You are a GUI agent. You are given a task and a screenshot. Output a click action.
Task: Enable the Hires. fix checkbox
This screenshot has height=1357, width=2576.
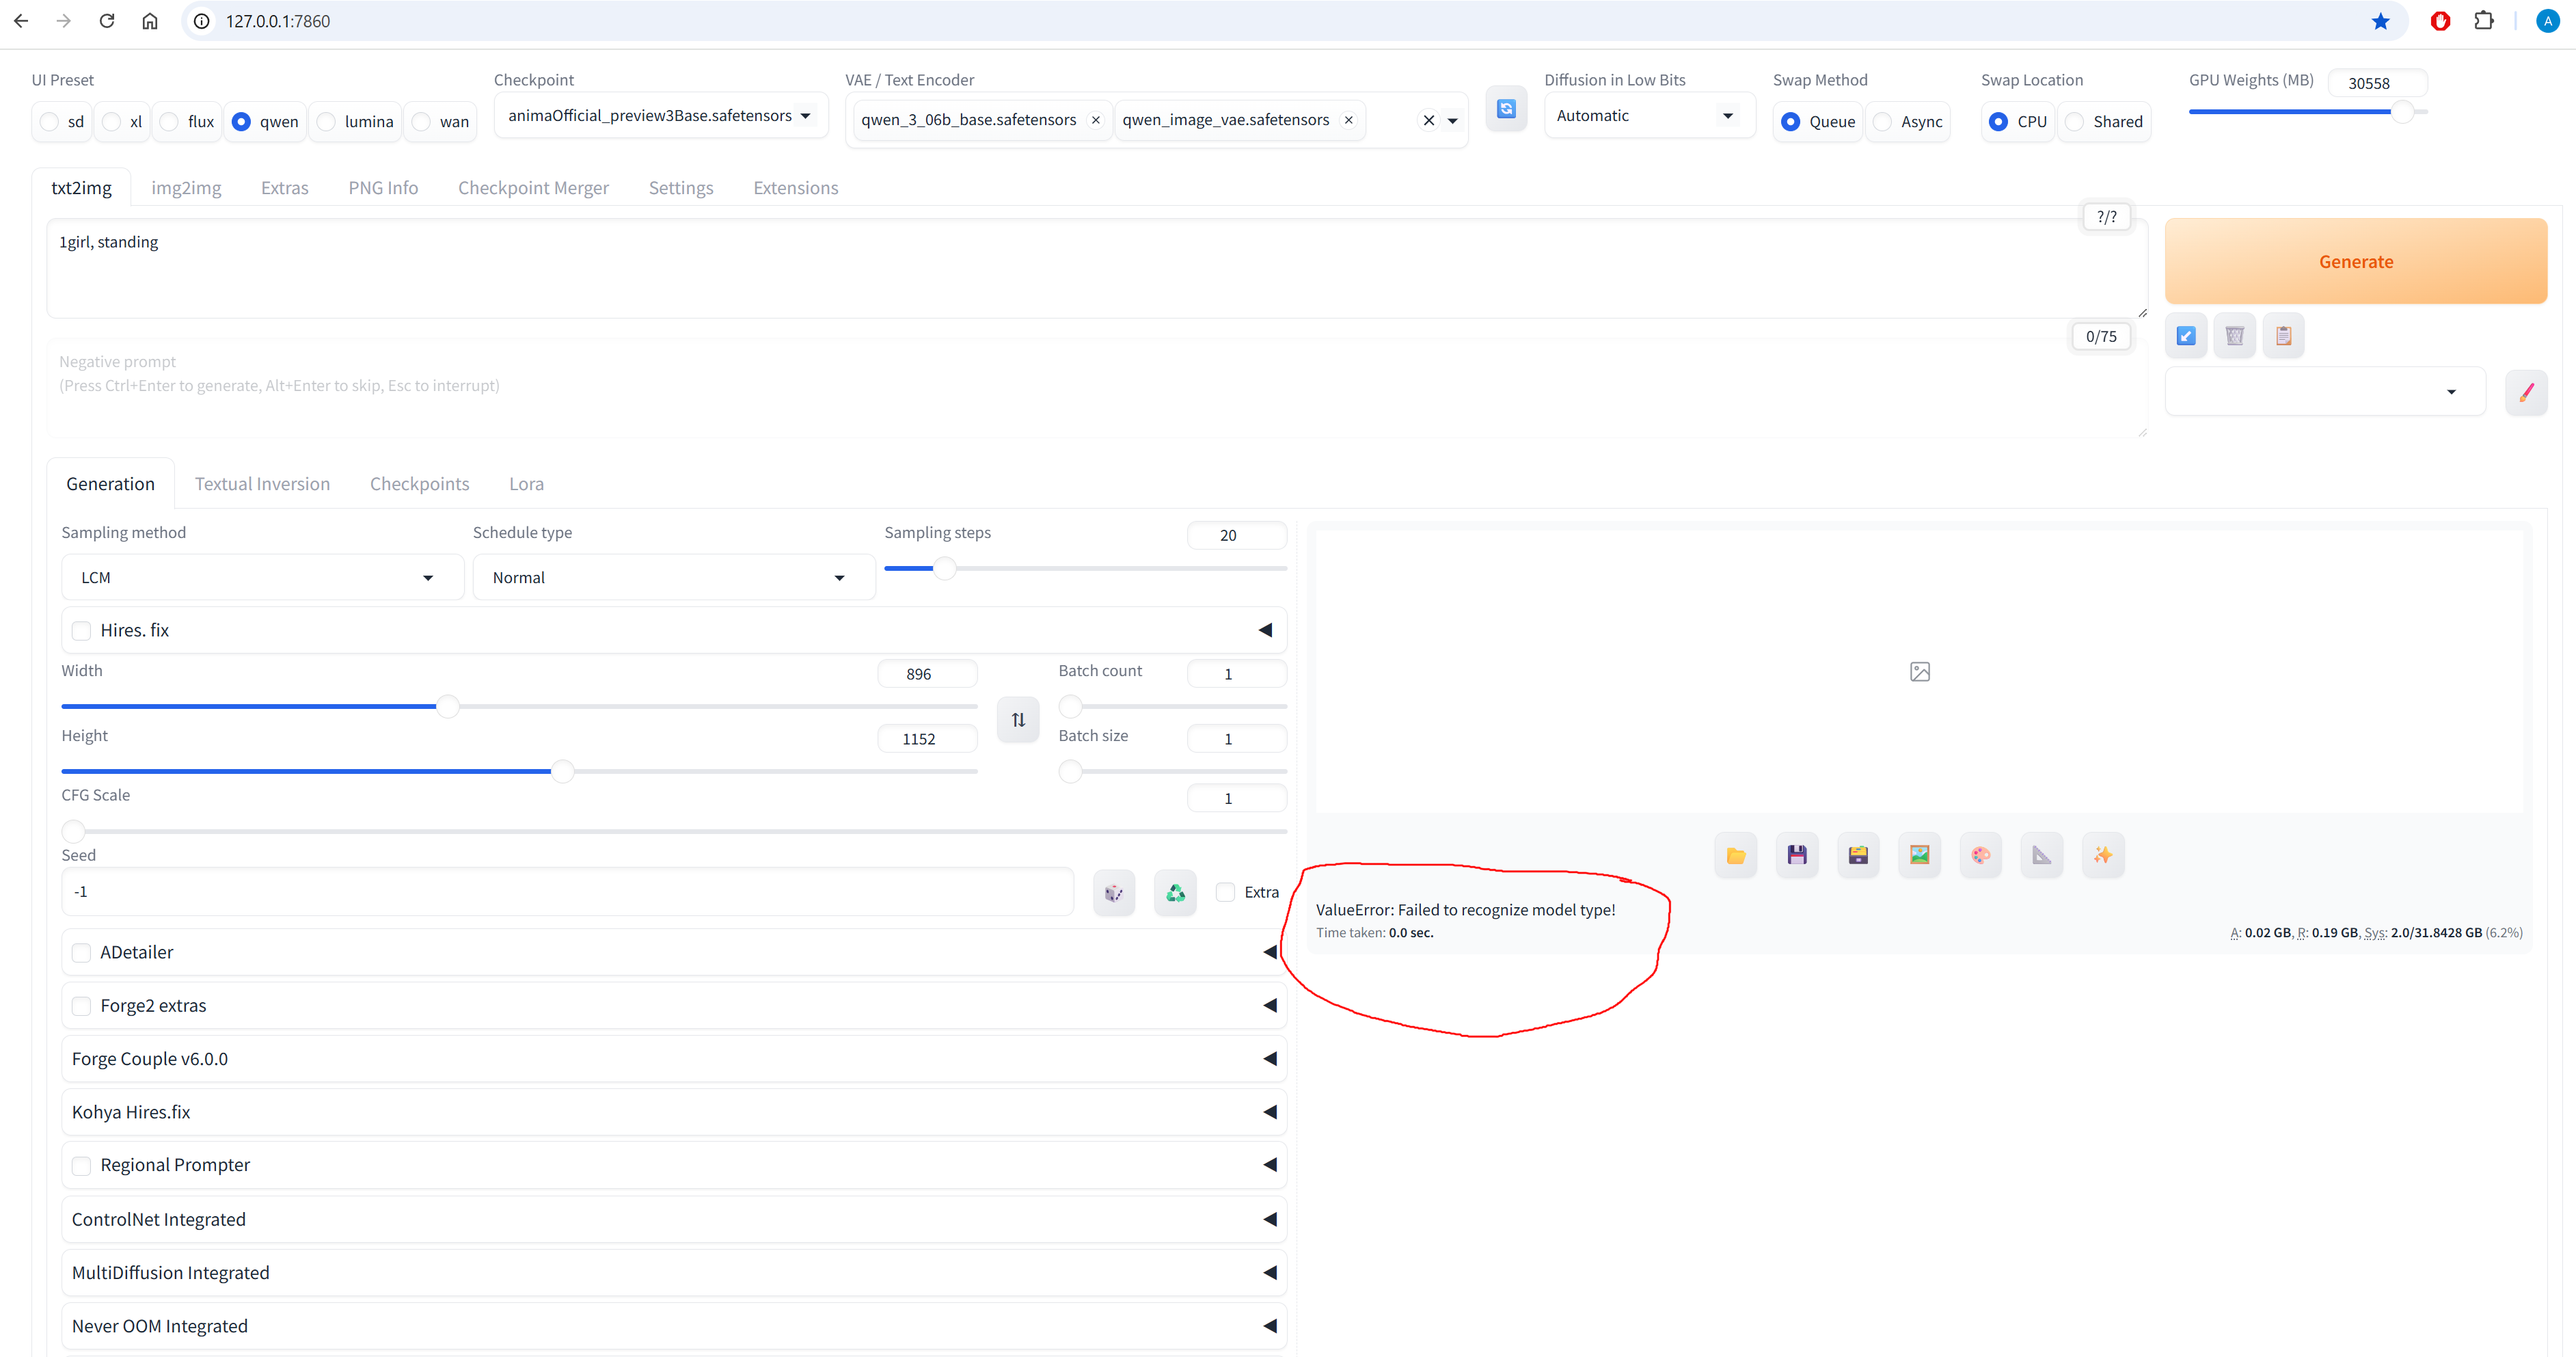[82, 631]
